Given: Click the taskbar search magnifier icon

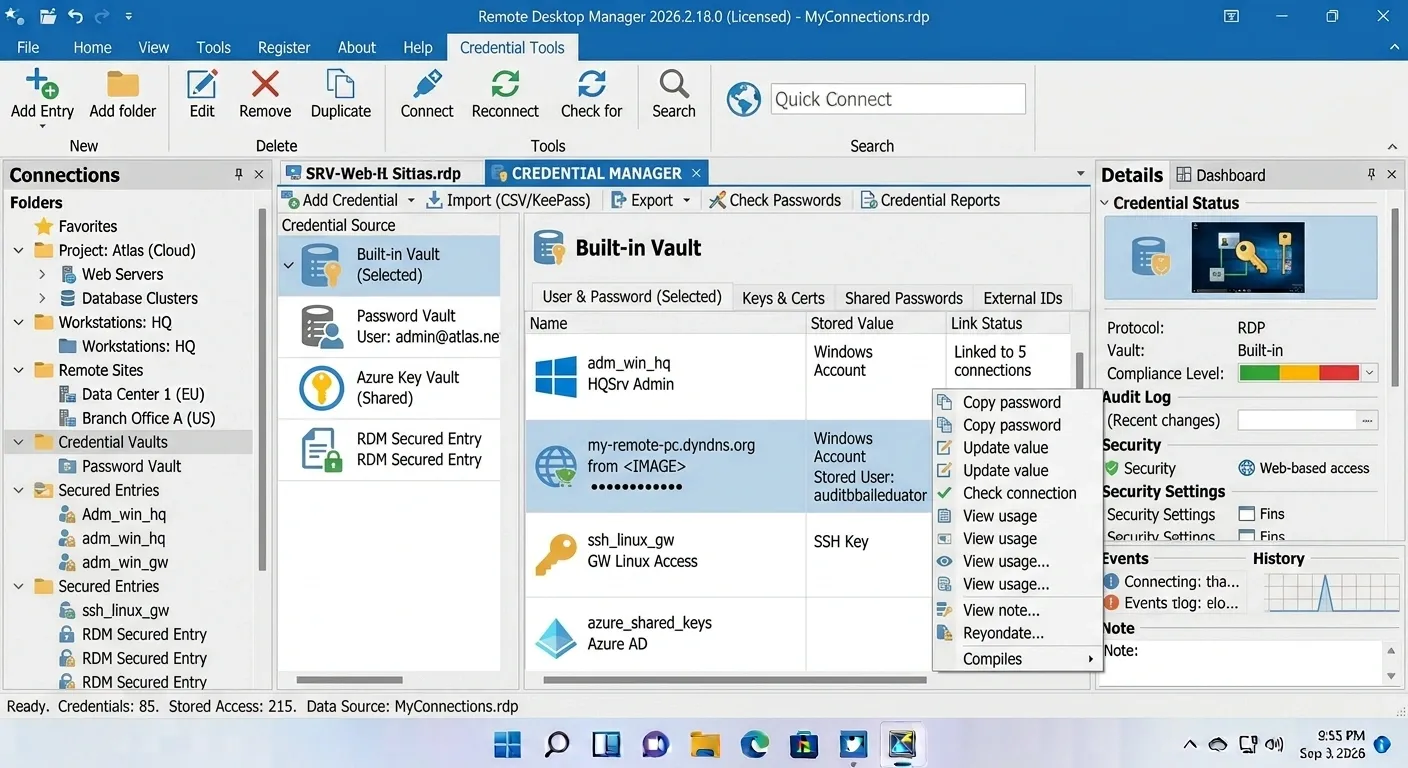Looking at the screenshot, I should (557, 744).
